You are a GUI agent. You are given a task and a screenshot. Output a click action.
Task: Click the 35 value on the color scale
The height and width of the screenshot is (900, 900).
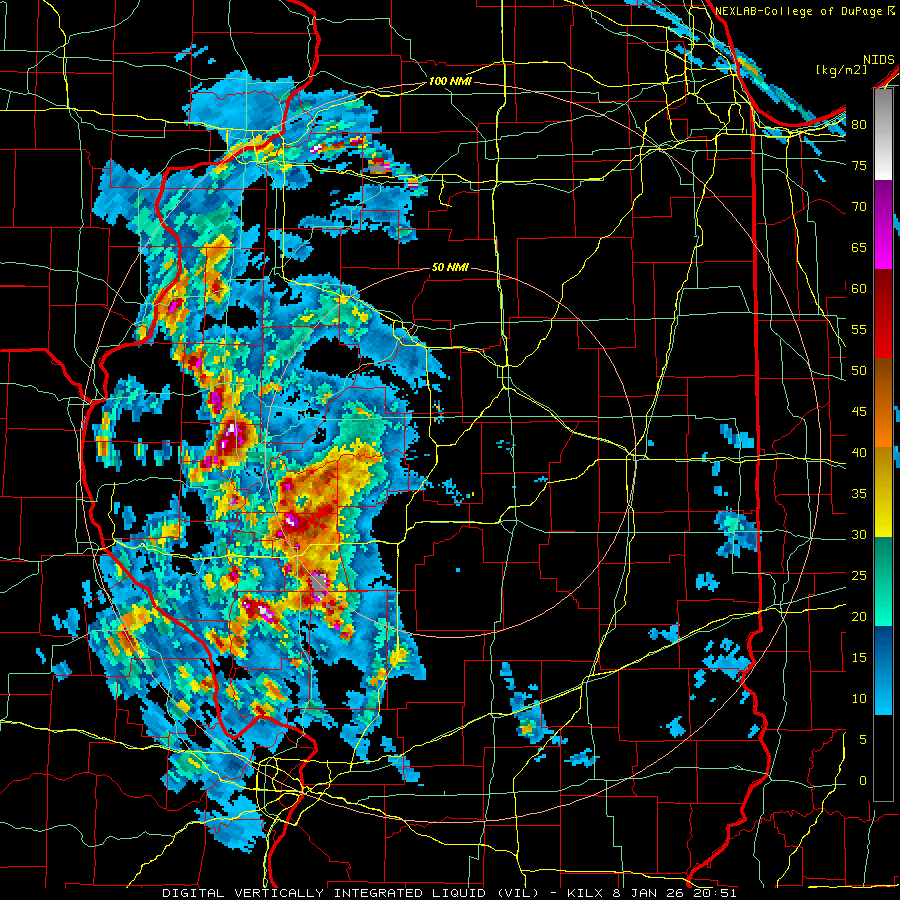pyautogui.click(x=859, y=494)
